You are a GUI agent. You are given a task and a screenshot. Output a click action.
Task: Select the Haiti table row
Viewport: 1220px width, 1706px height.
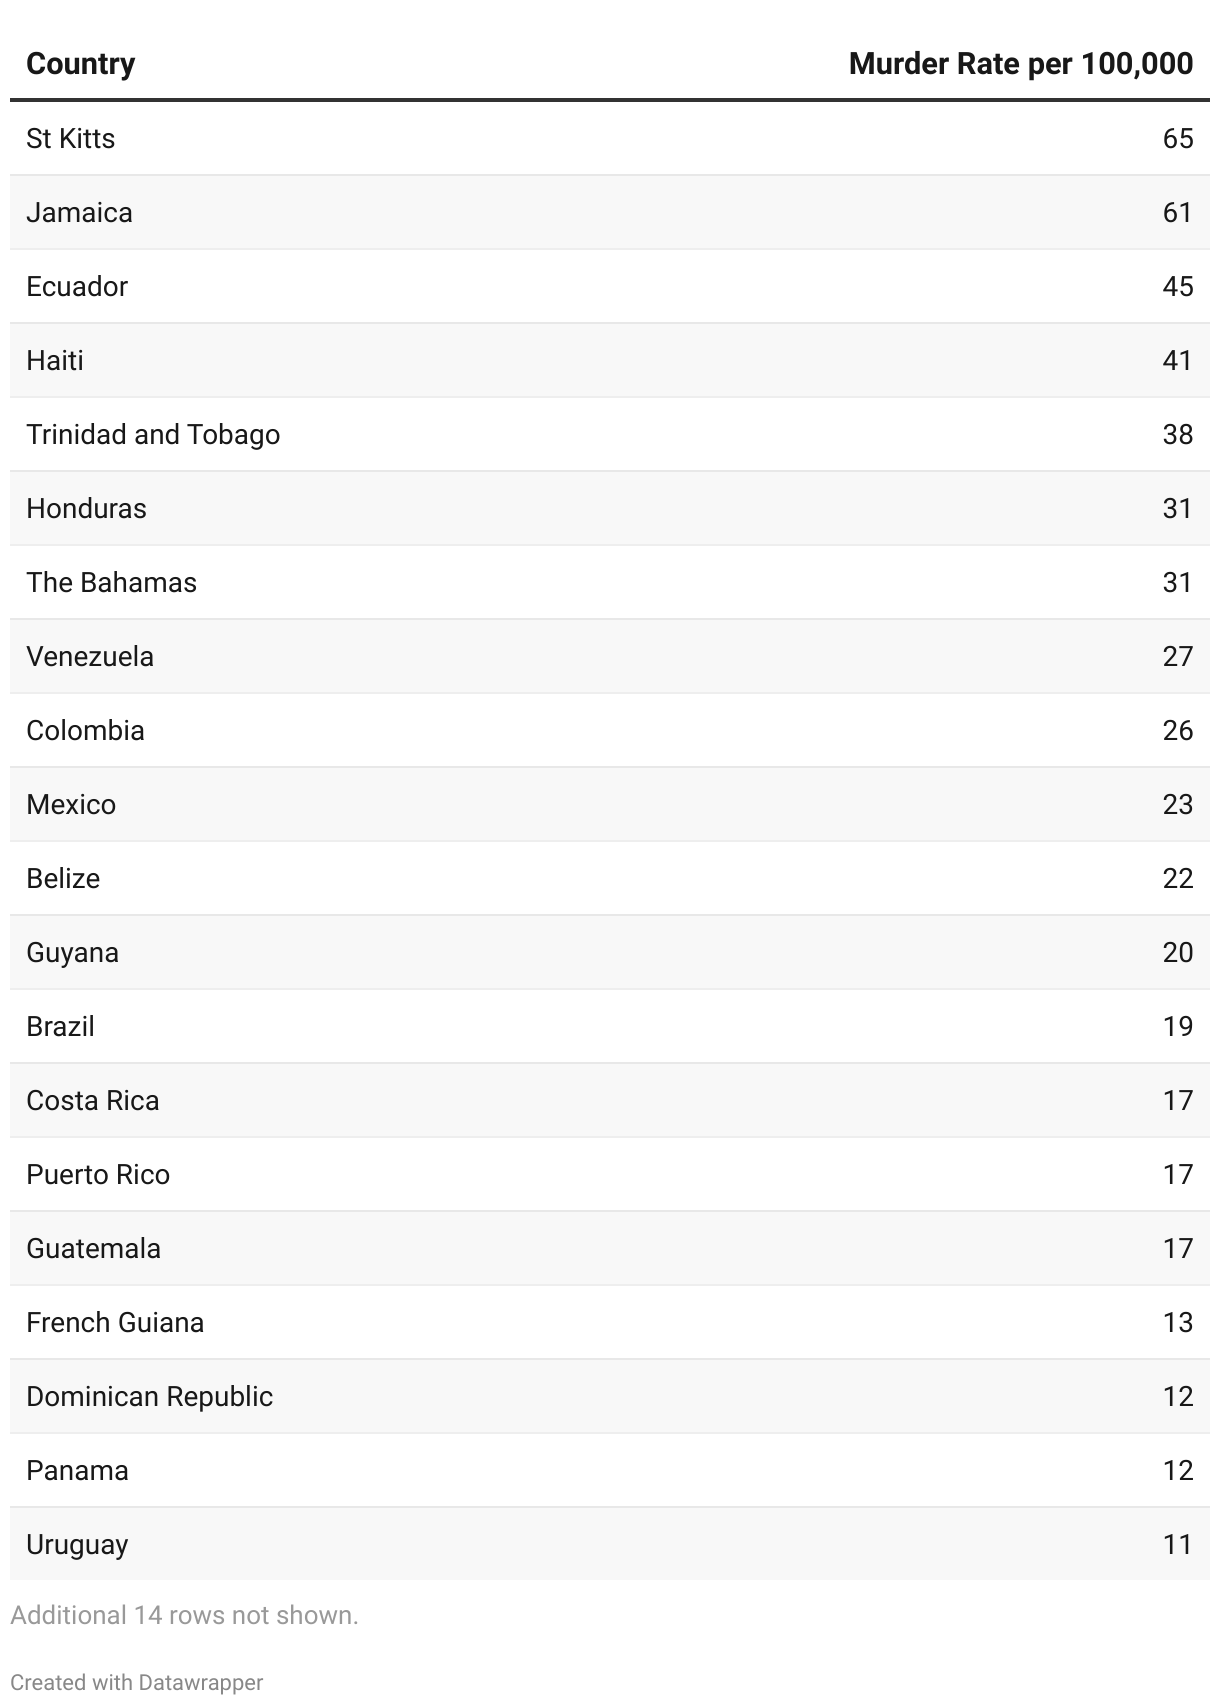click(x=610, y=360)
